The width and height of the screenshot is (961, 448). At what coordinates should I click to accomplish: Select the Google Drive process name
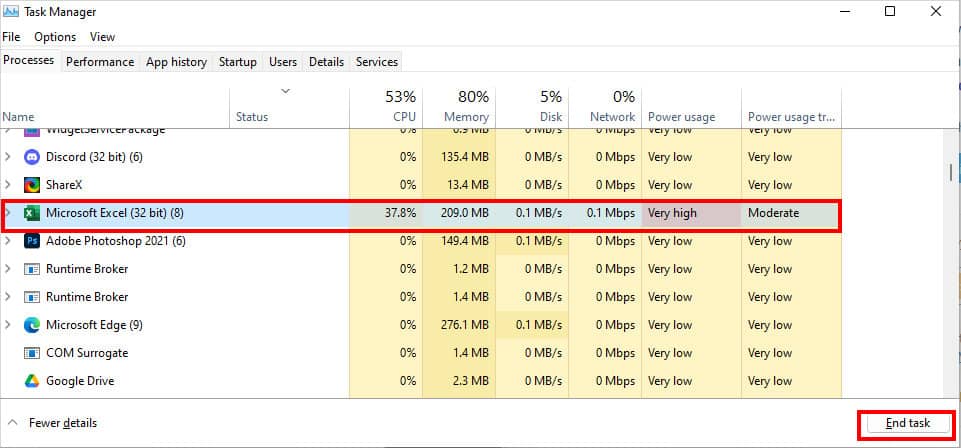click(x=80, y=381)
